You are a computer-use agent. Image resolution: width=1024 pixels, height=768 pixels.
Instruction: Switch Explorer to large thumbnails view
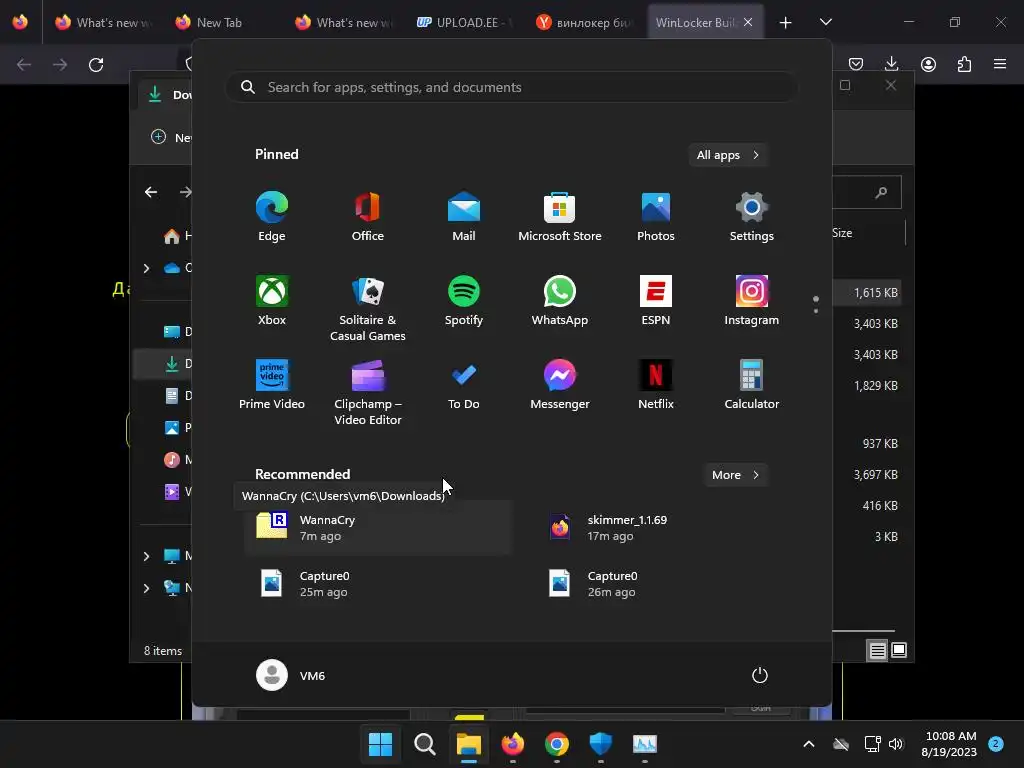tap(899, 650)
